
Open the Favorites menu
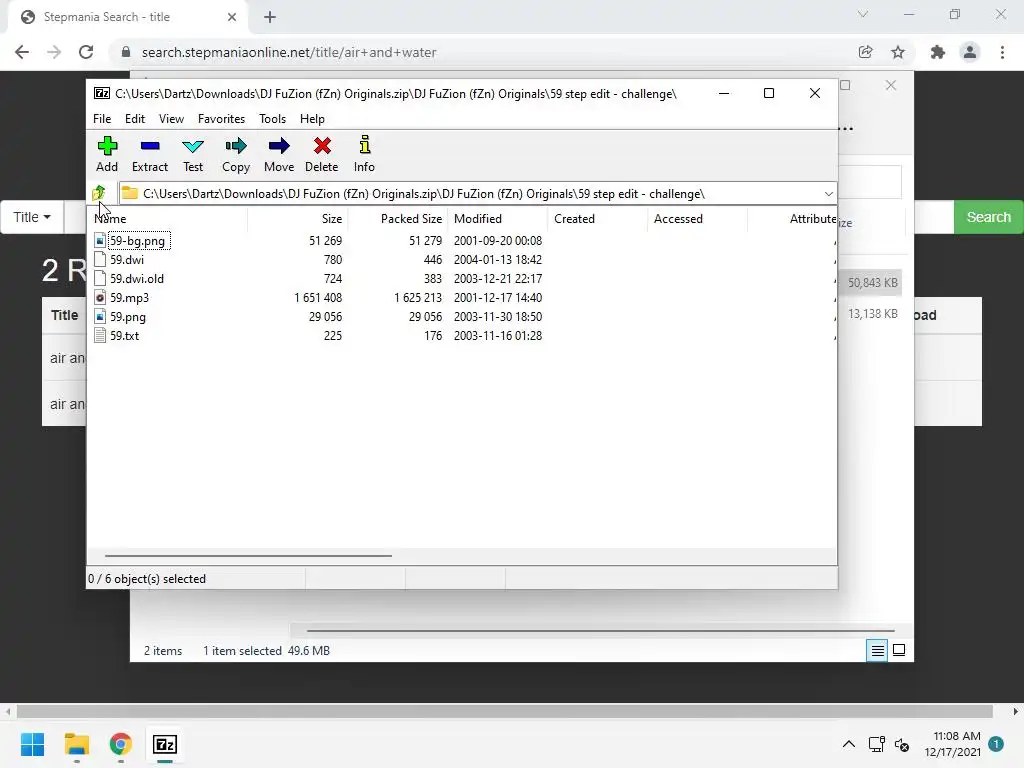pos(221,119)
